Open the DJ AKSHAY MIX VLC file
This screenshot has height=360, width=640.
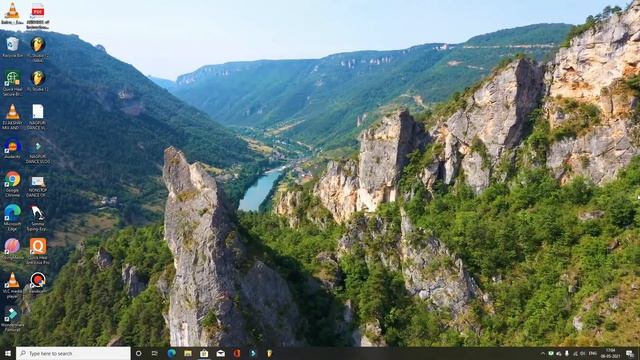(12, 117)
